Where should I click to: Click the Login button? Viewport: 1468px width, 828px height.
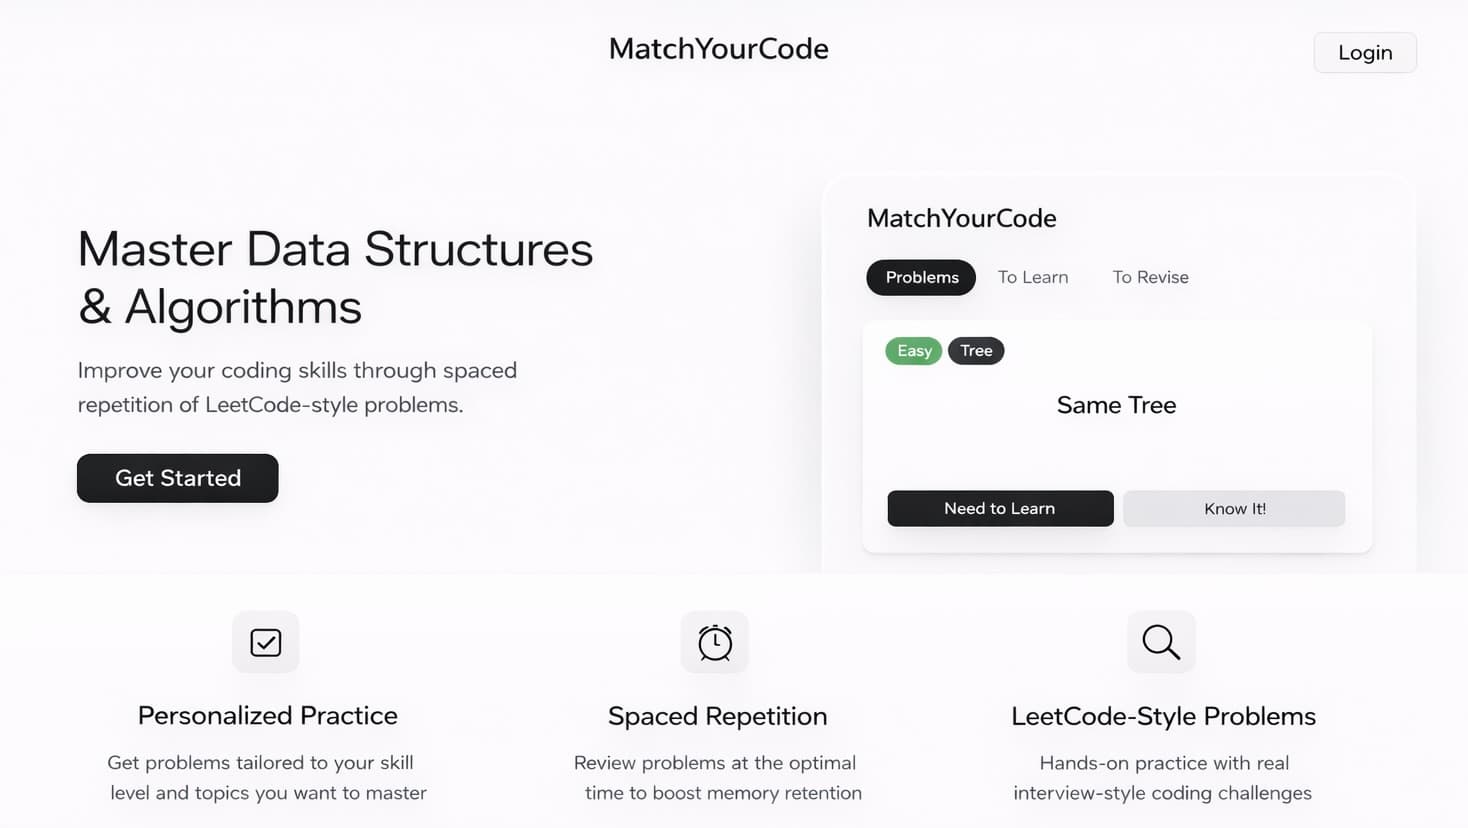point(1364,52)
